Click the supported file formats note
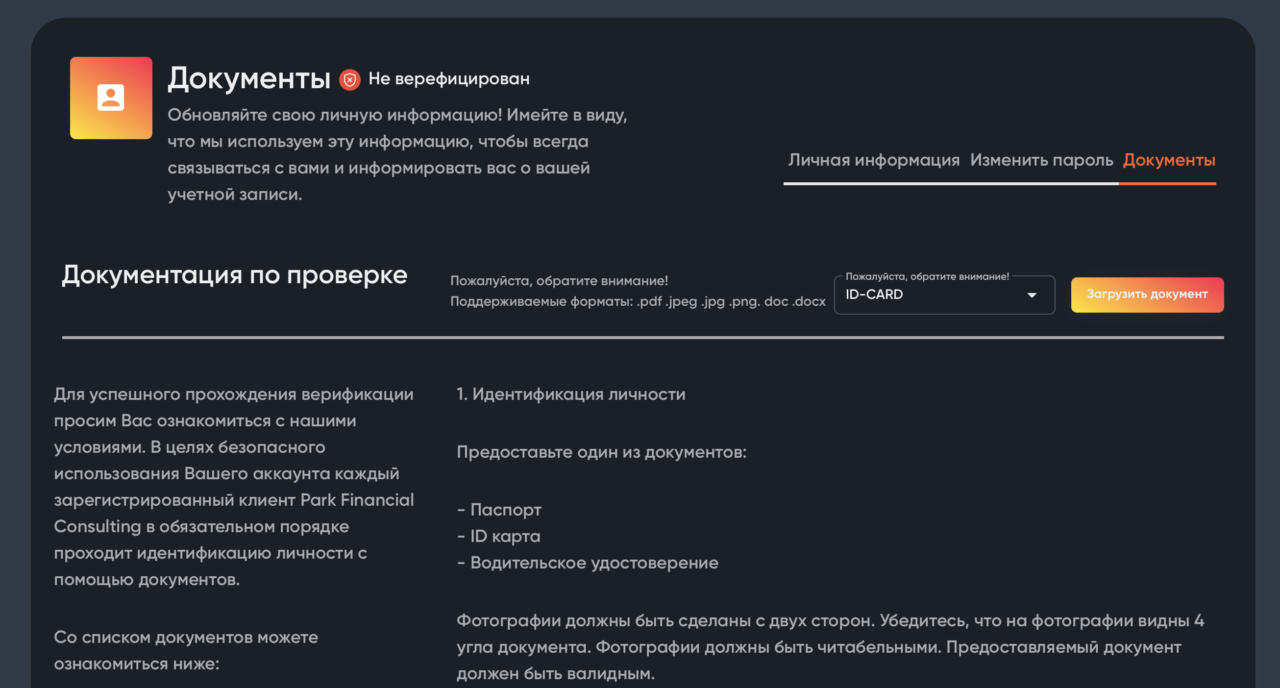This screenshot has height=688, width=1280. (x=638, y=301)
